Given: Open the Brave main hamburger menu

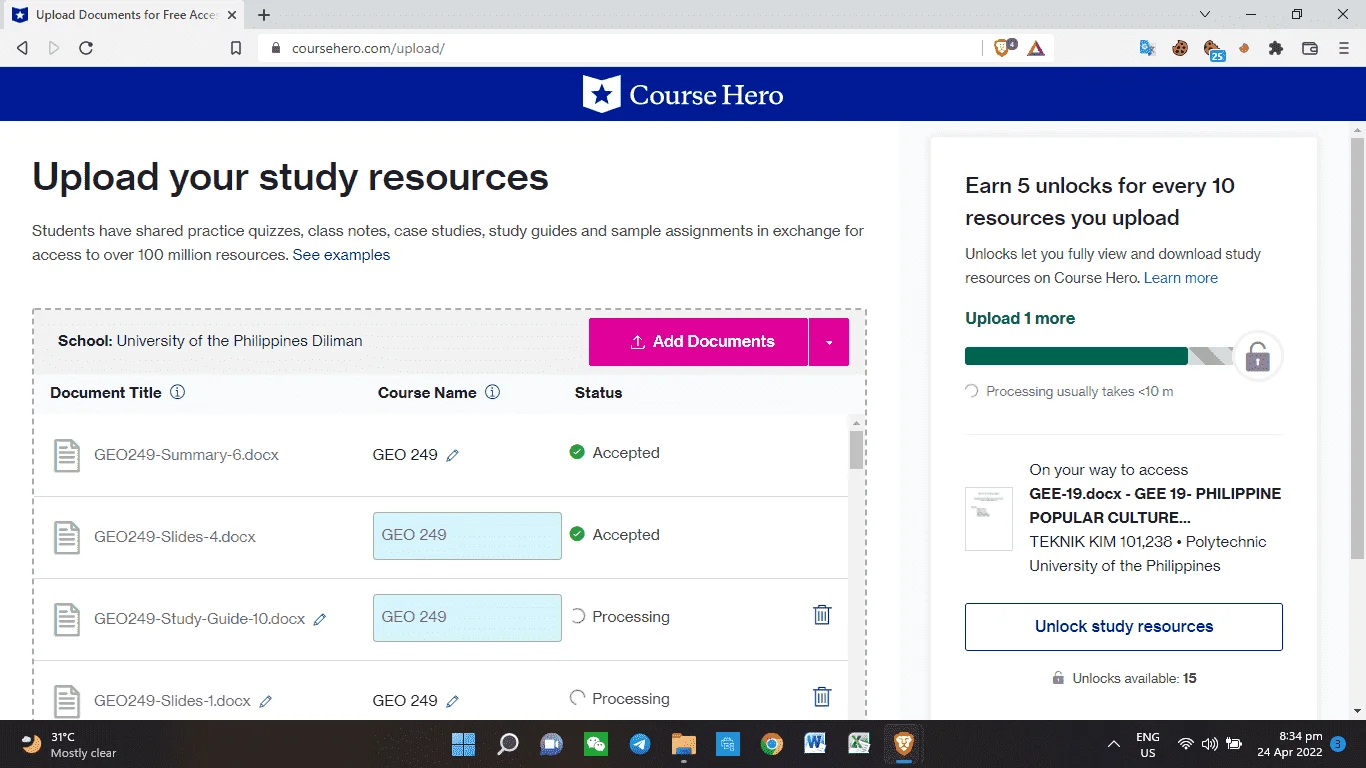Looking at the screenshot, I should [1344, 48].
